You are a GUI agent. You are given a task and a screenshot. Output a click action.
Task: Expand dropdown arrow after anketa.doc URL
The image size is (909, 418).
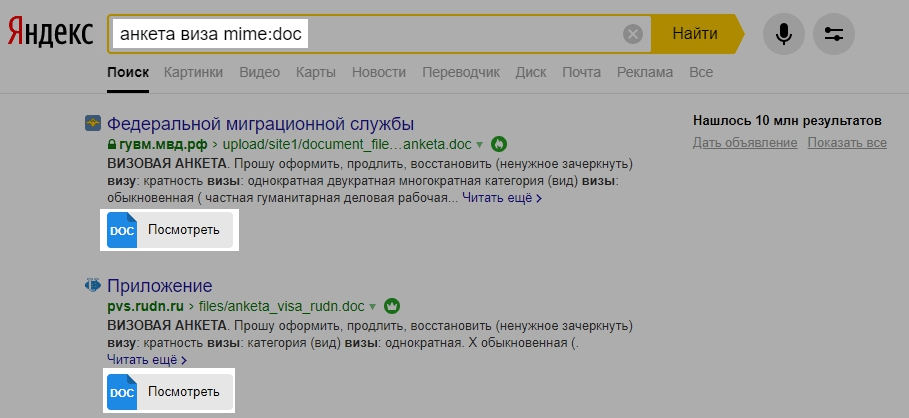(x=480, y=144)
